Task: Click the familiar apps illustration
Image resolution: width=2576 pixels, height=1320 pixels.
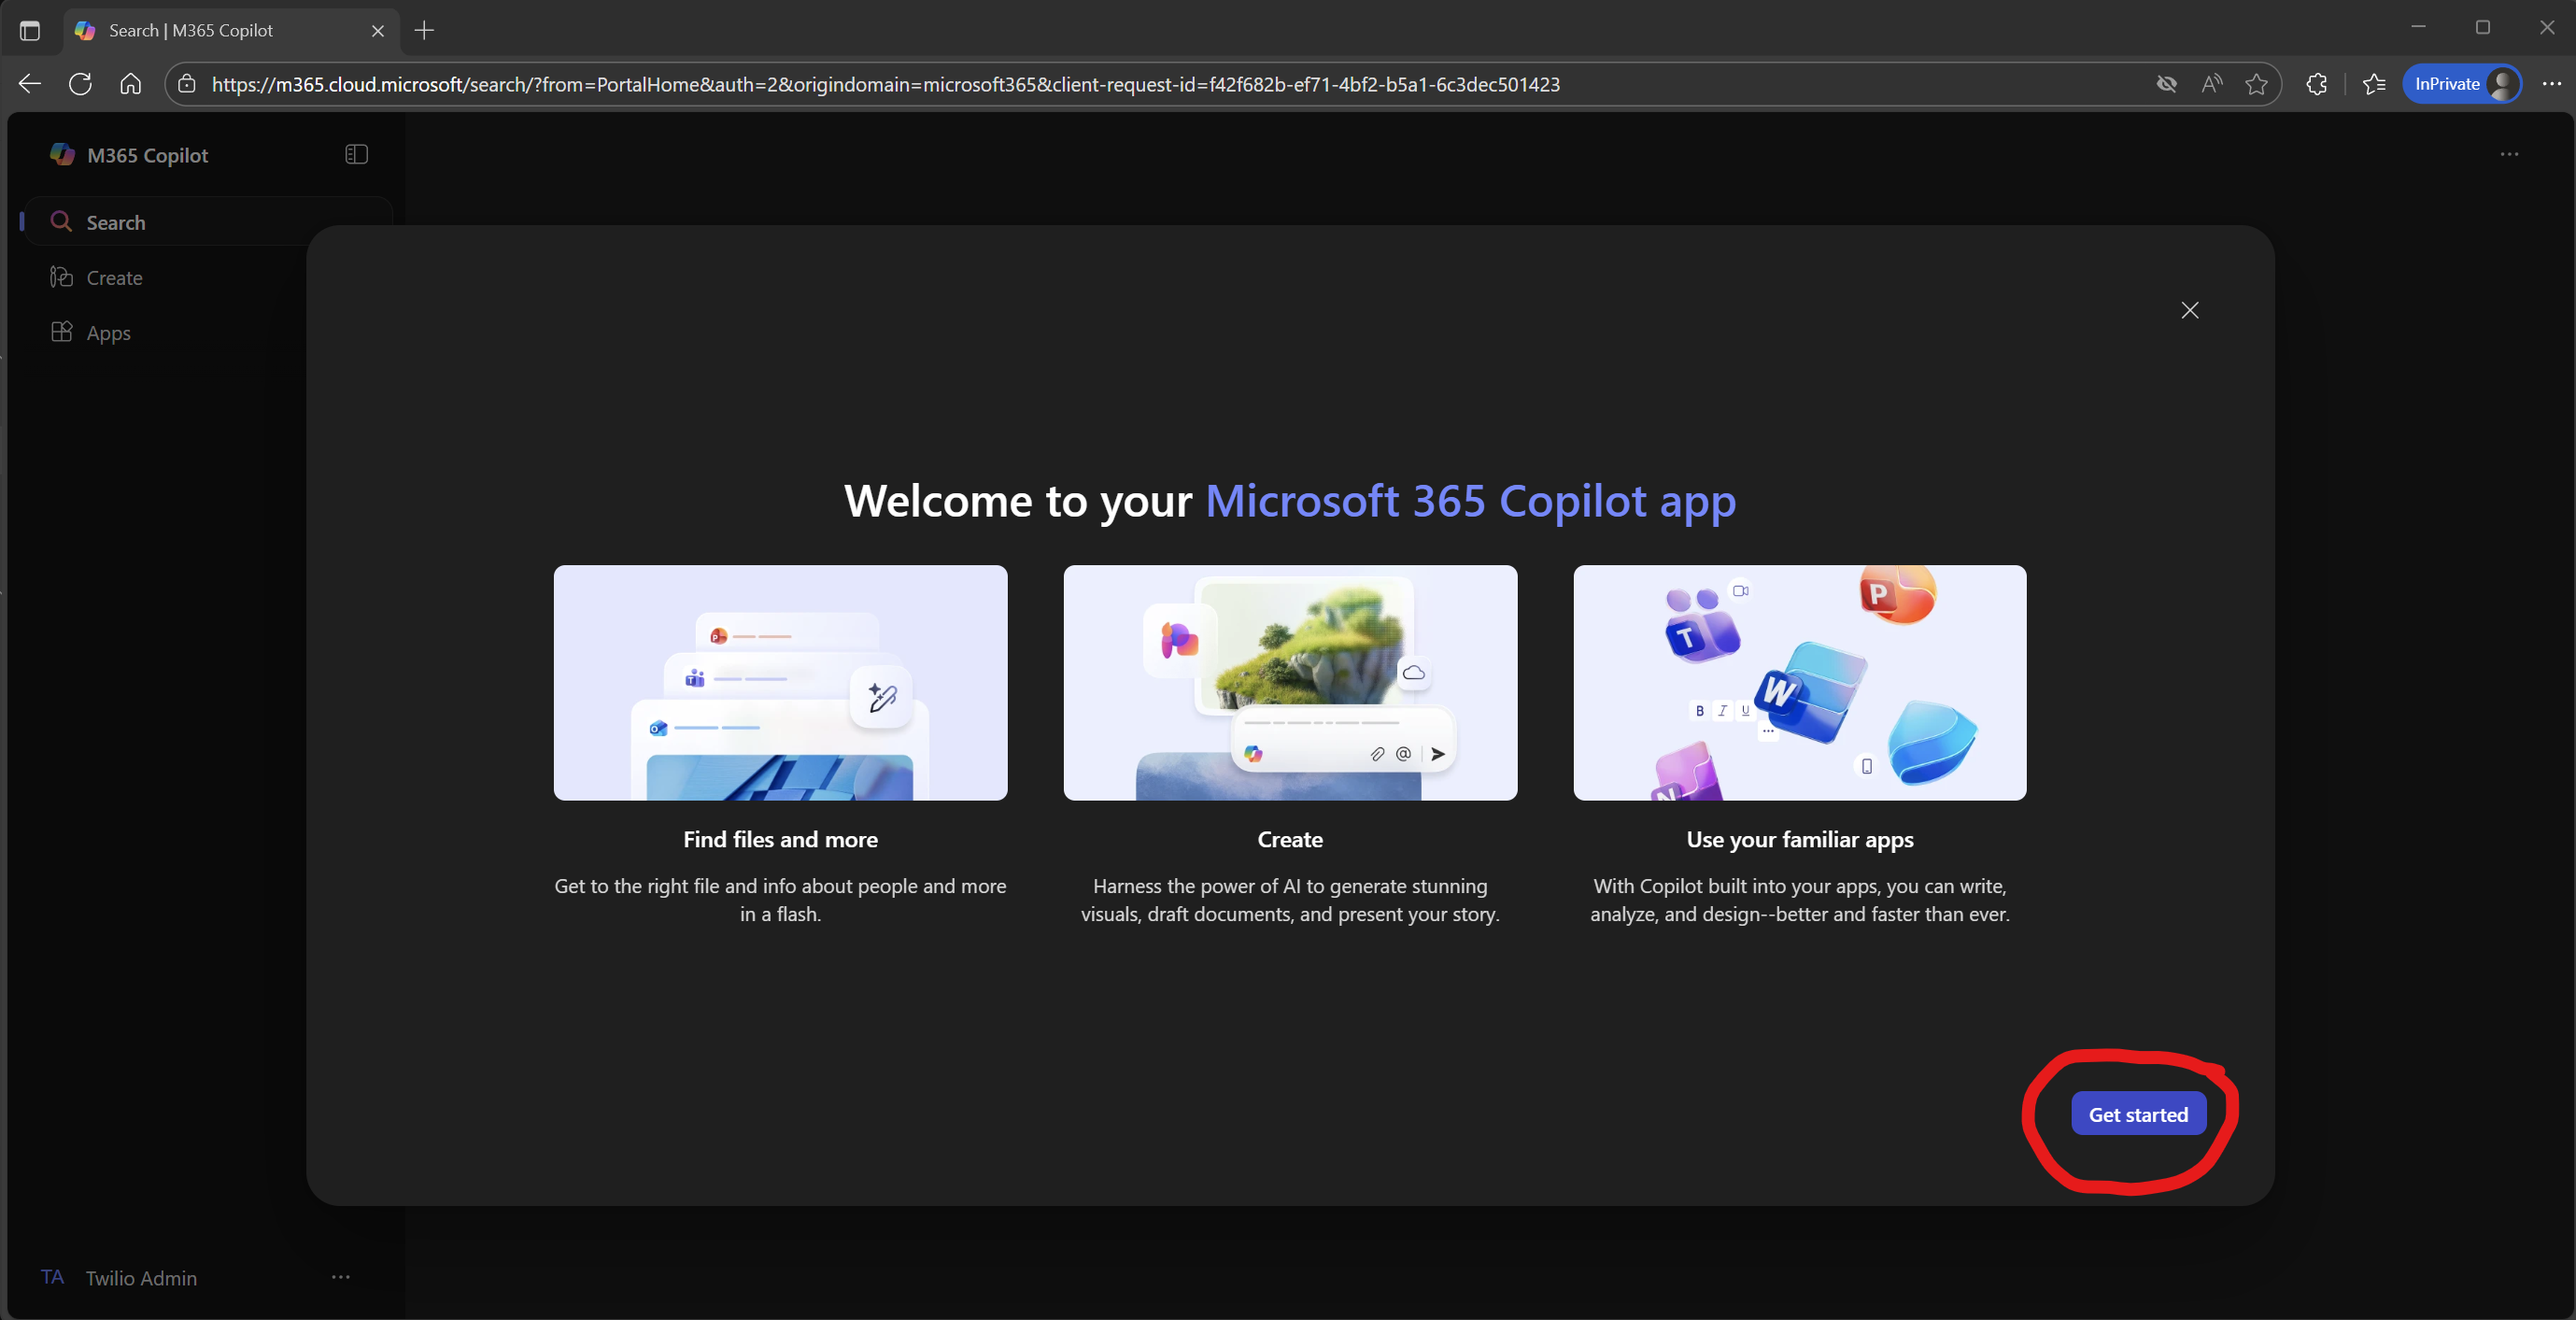Action: coord(1799,682)
